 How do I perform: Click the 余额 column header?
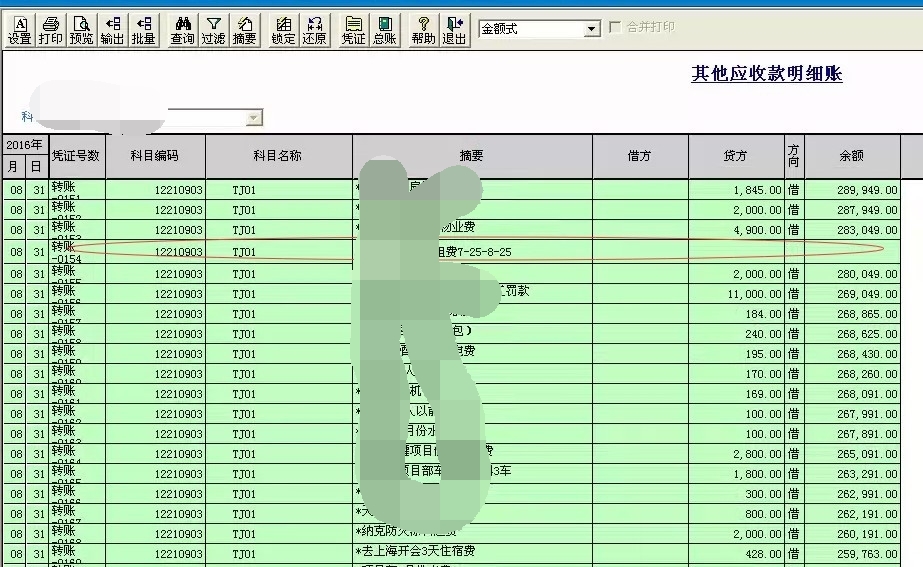tap(851, 157)
